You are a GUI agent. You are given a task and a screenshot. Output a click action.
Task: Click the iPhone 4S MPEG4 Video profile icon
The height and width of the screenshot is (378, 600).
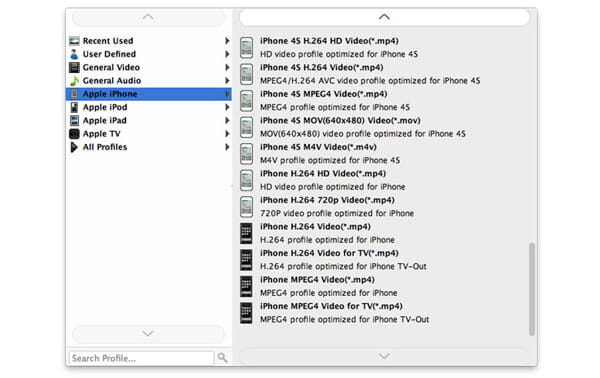click(246, 100)
